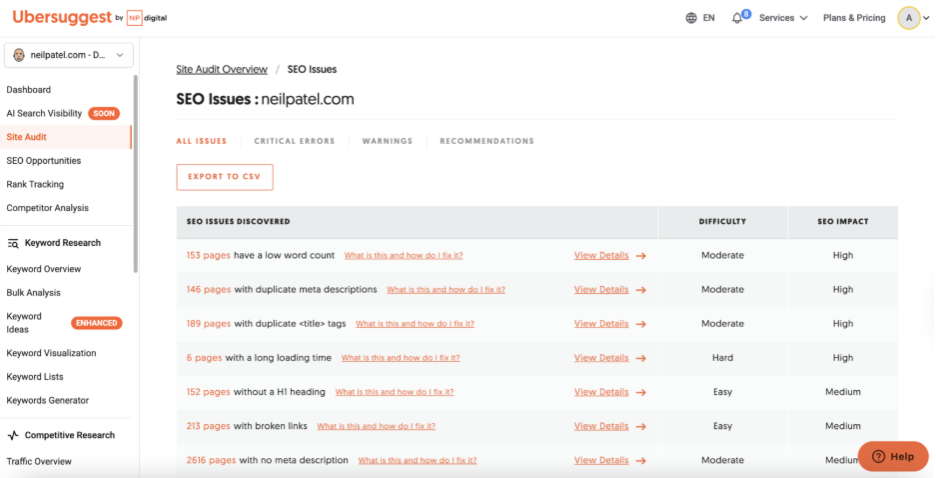Open Rank Tracking in sidebar
The image size is (936, 478).
click(35, 184)
